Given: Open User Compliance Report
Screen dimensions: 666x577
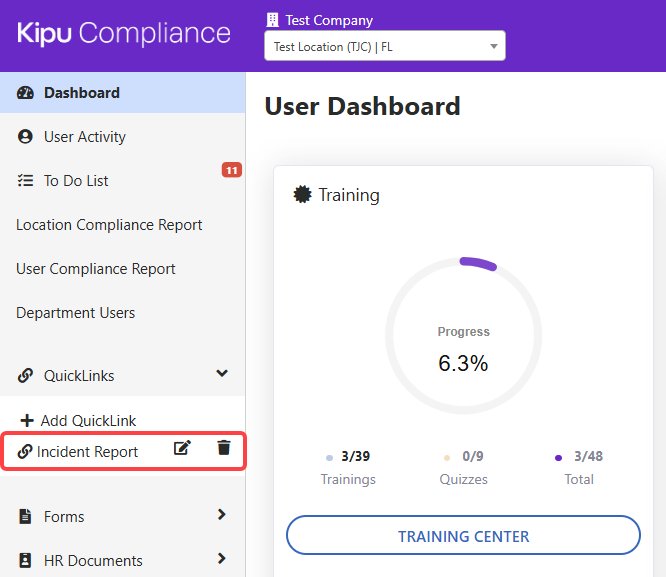Looking at the screenshot, I should coord(96,269).
